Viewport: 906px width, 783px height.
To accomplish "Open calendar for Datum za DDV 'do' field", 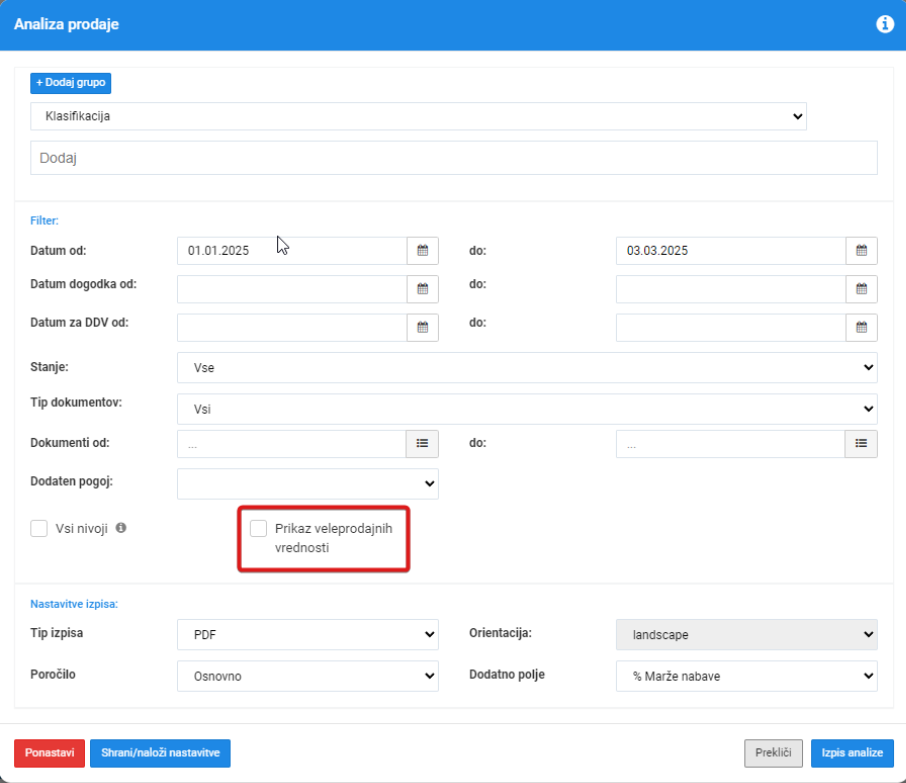I will tap(862, 328).
